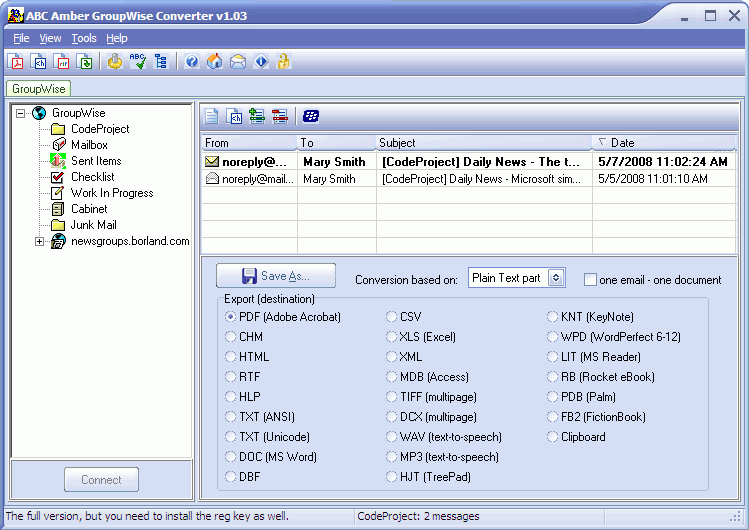Click the application icon in the title bar
This screenshot has height=530, width=749.
click(16, 15)
